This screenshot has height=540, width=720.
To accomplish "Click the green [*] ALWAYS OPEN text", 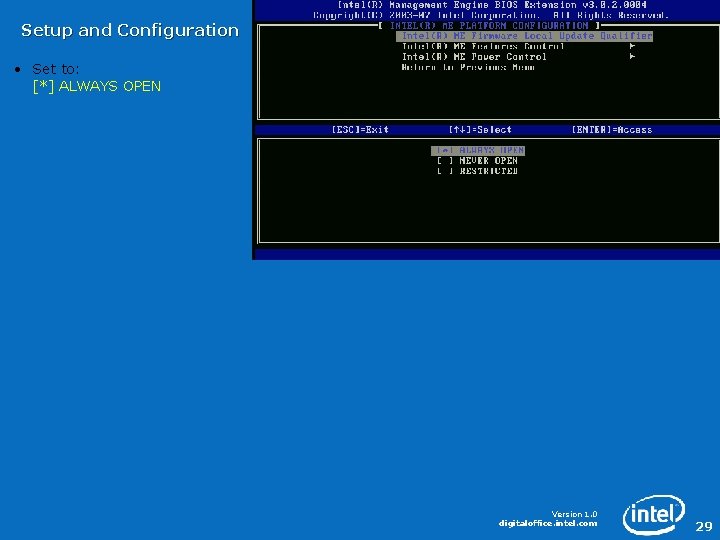I will point(97,86).
